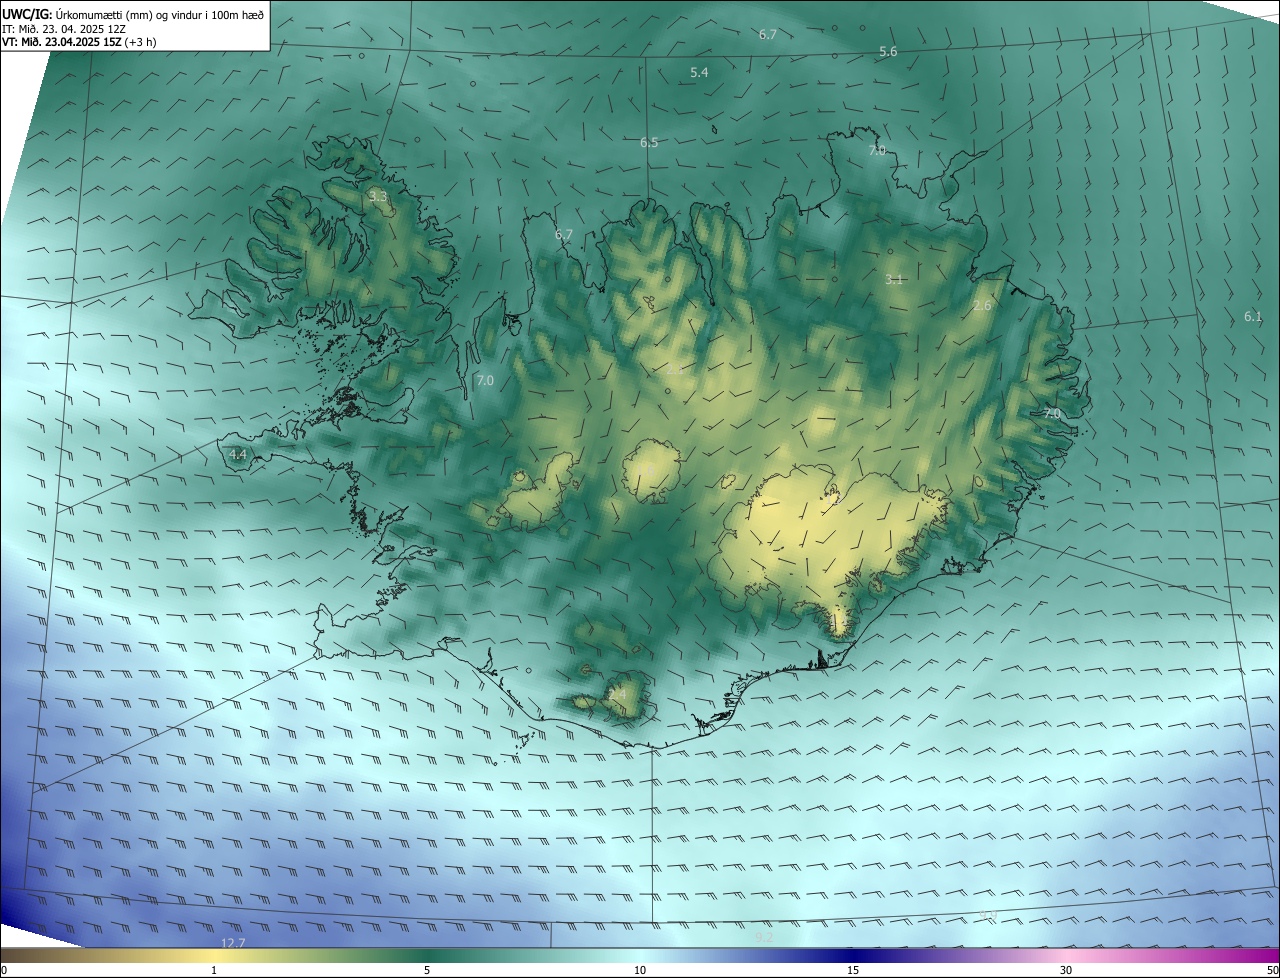Screen dimensions: 1280x978
Task: Click the 4.4 value label on the map
Action: [237, 455]
